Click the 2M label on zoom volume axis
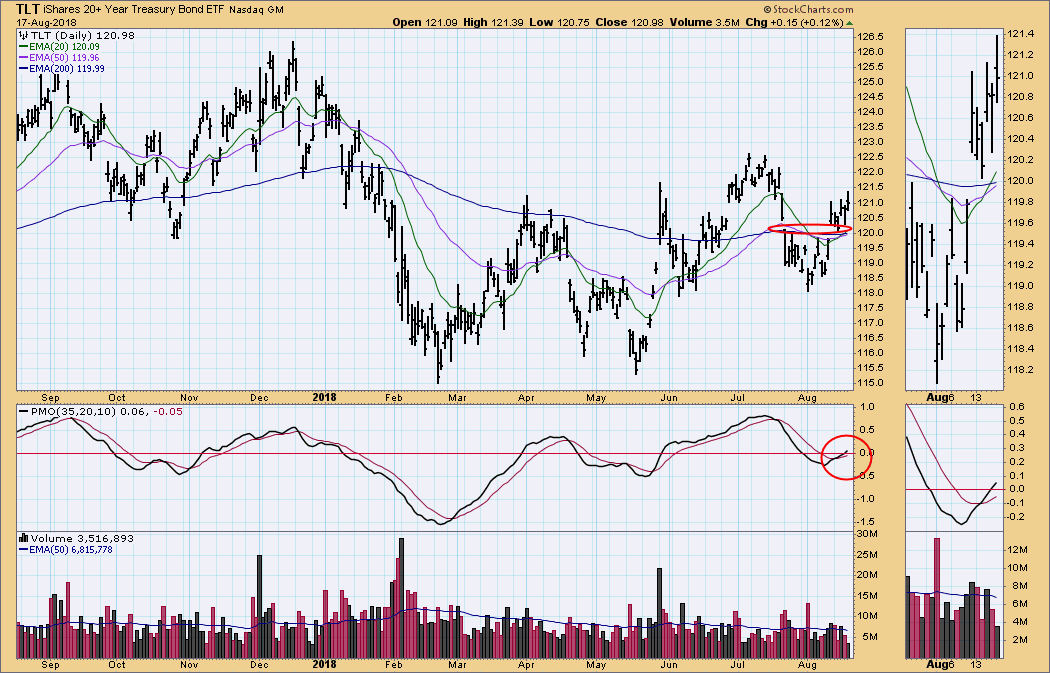The width and height of the screenshot is (1050, 673). [x=1021, y=640]
